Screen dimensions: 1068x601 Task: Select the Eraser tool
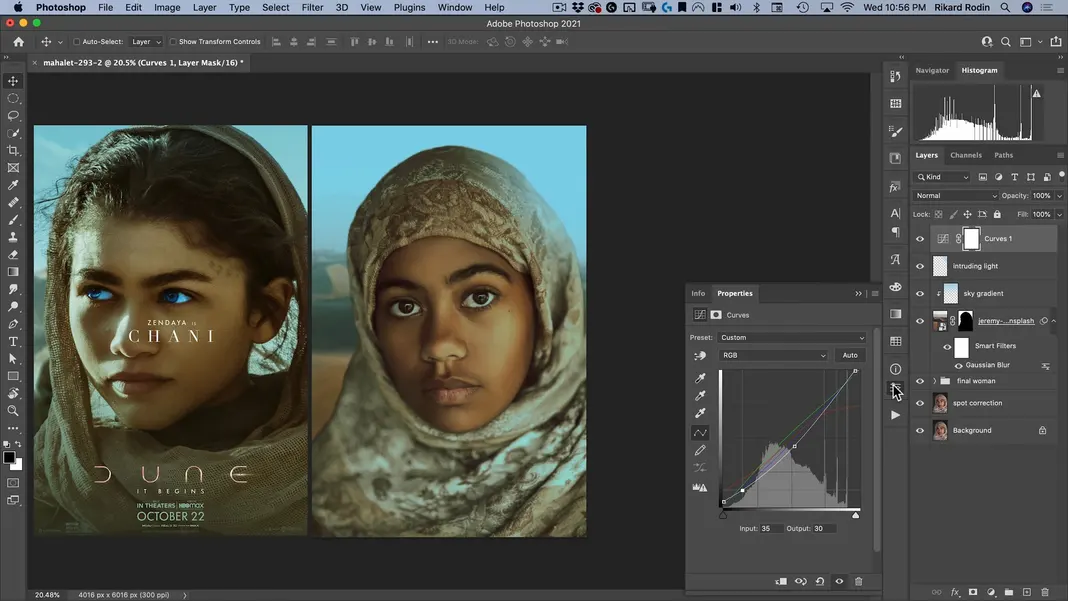(x=13, y=255)
